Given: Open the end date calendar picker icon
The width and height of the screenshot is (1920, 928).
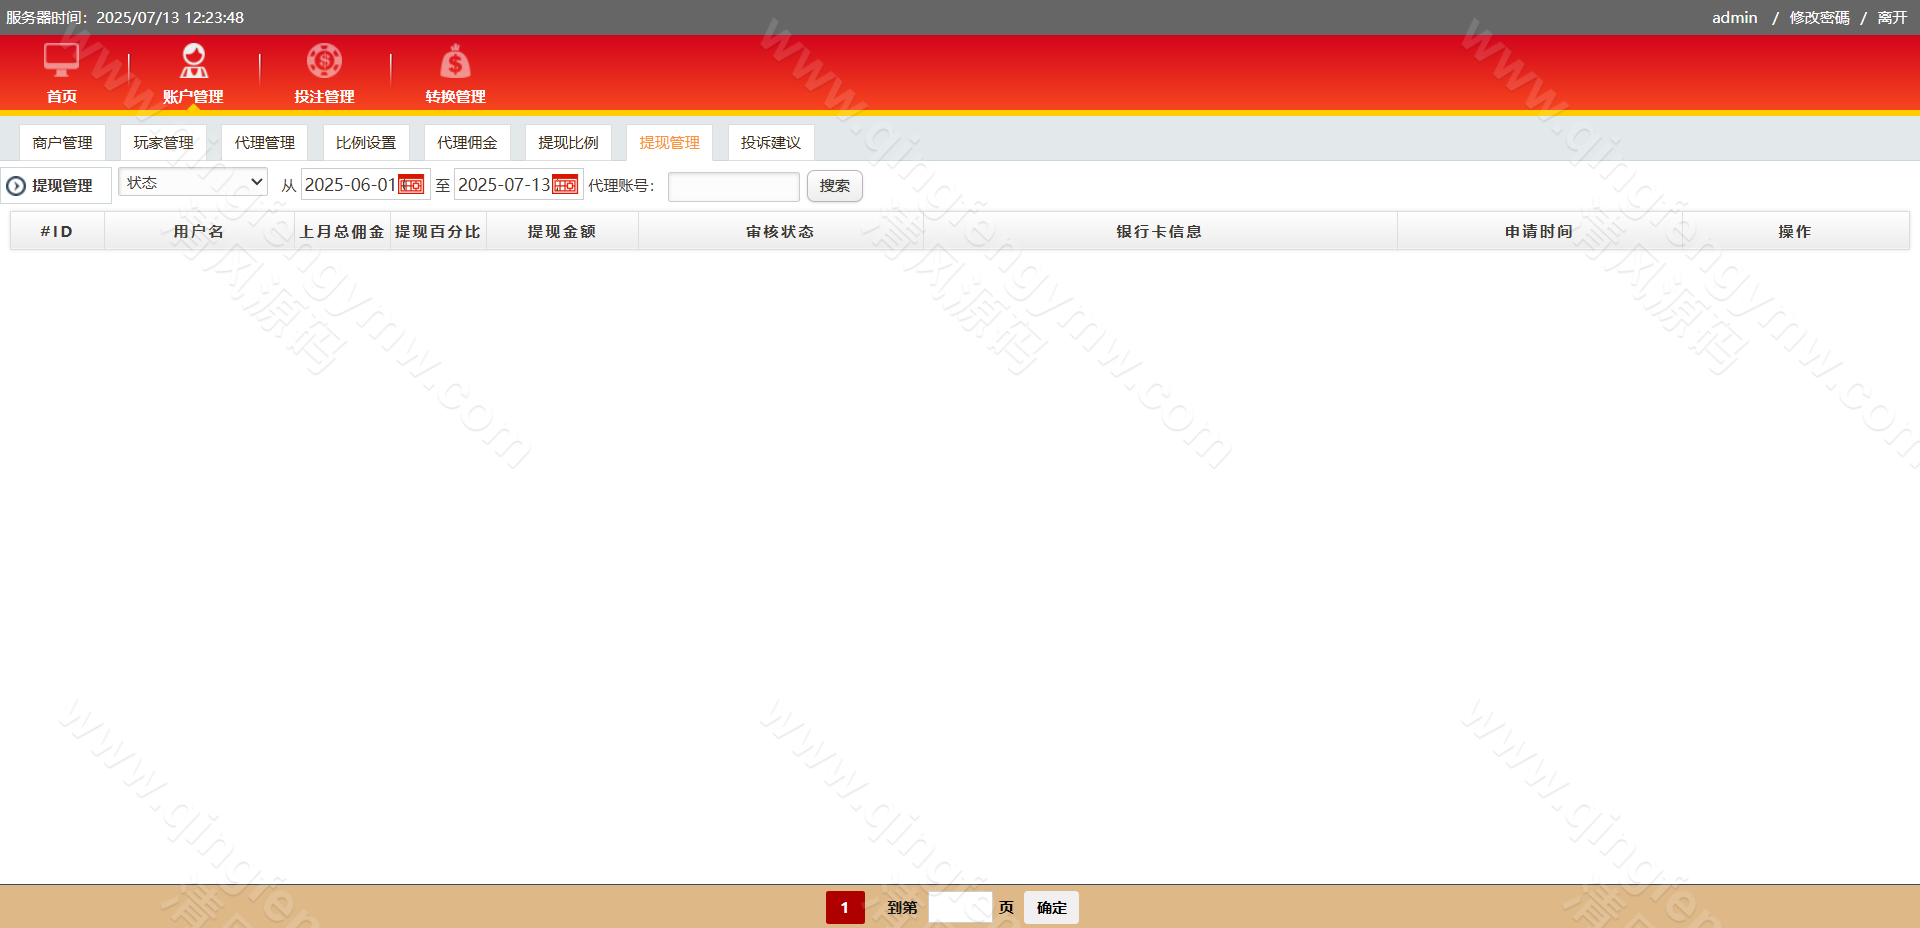Looking at the screenshot, I should tap(565, 185).
